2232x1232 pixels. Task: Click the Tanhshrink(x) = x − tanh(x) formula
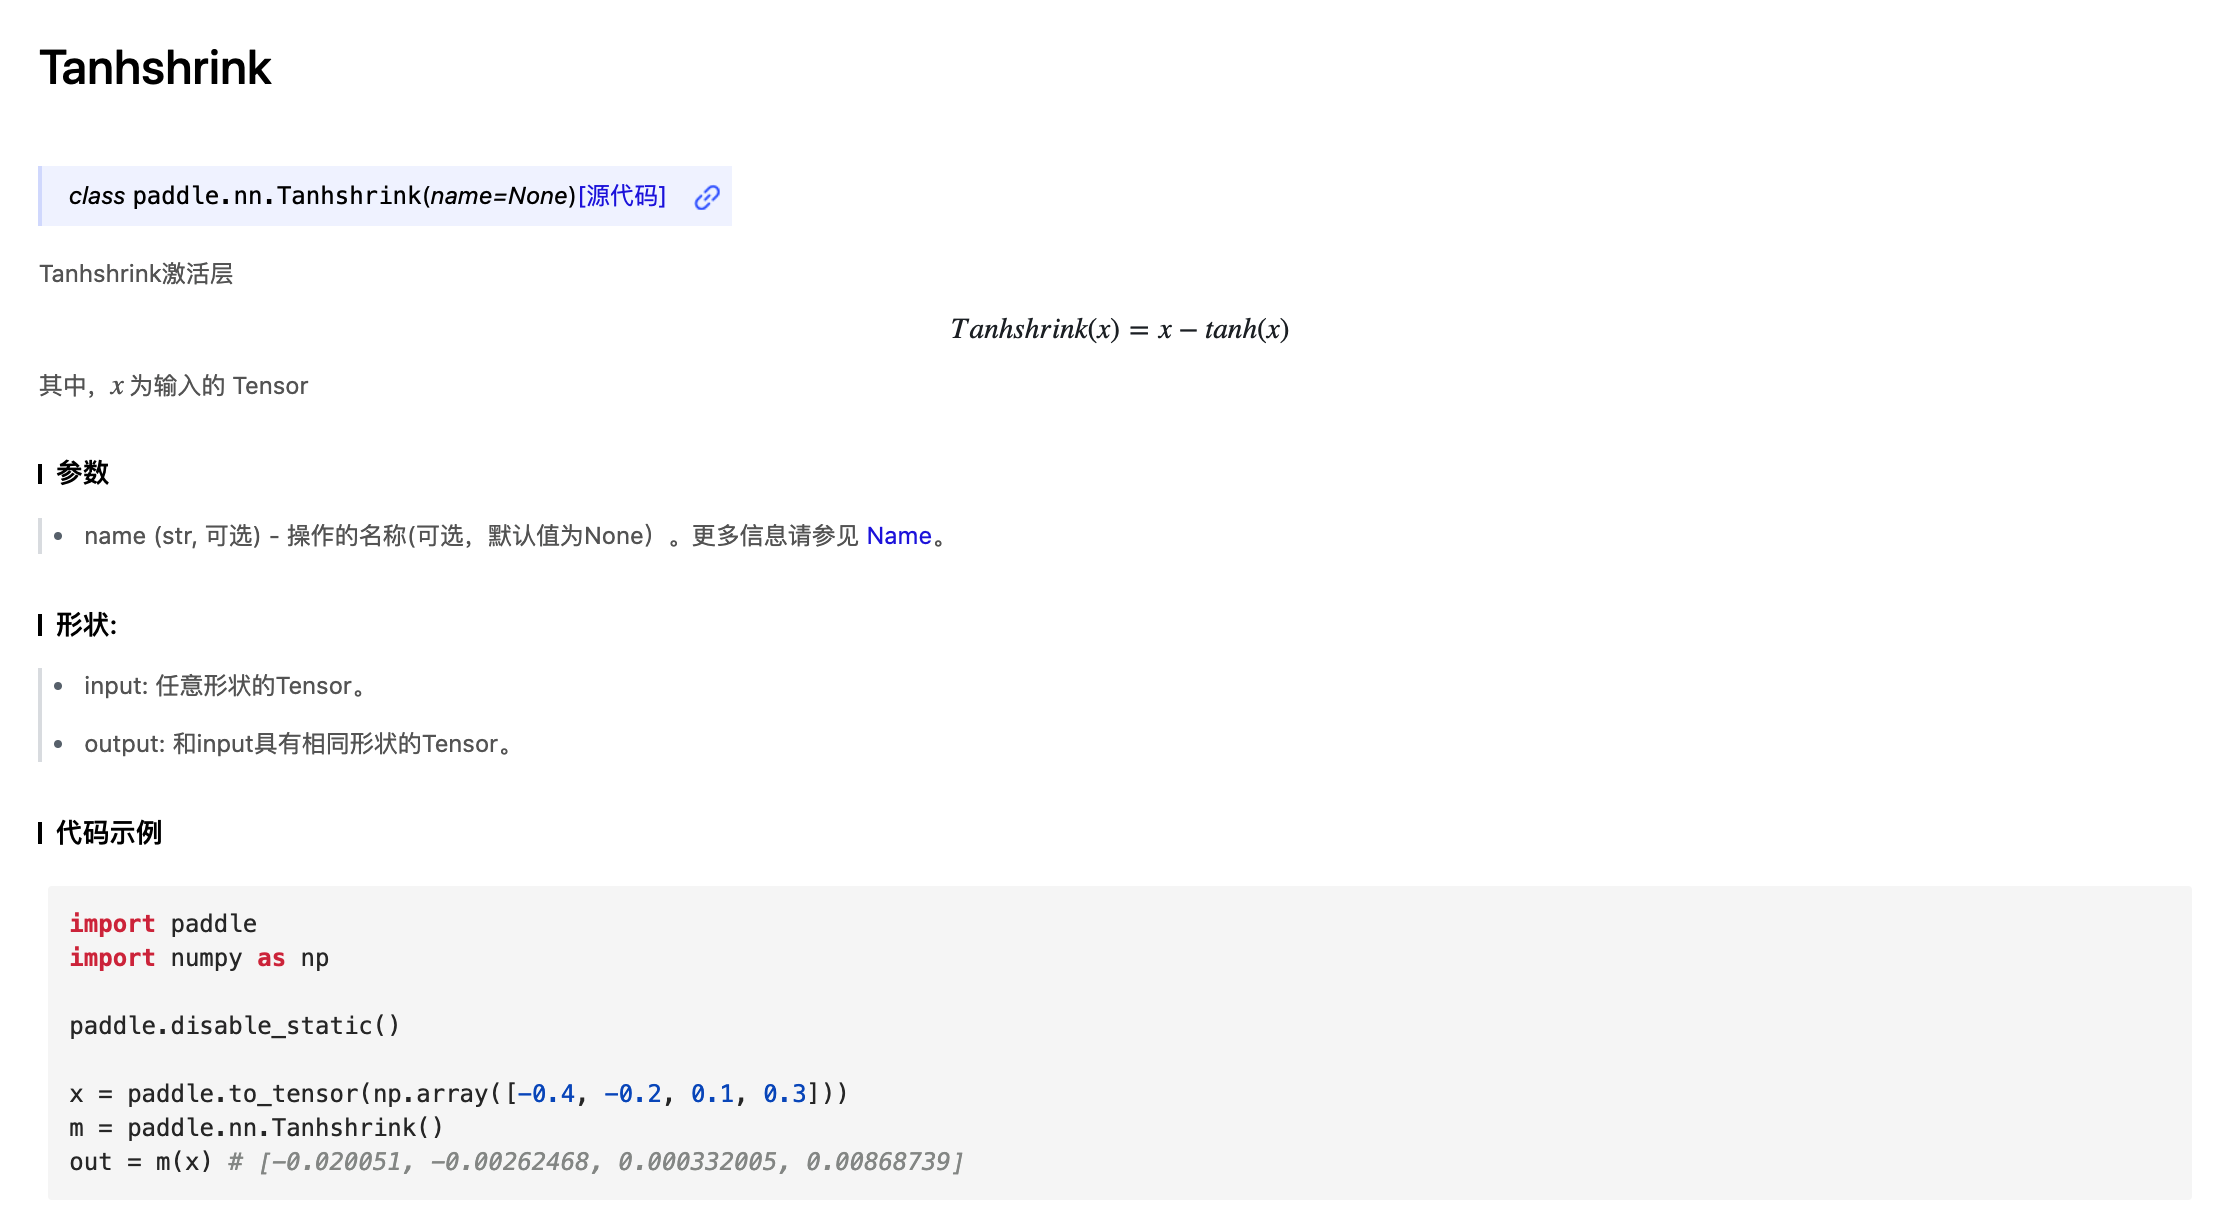pos(1119,329)
